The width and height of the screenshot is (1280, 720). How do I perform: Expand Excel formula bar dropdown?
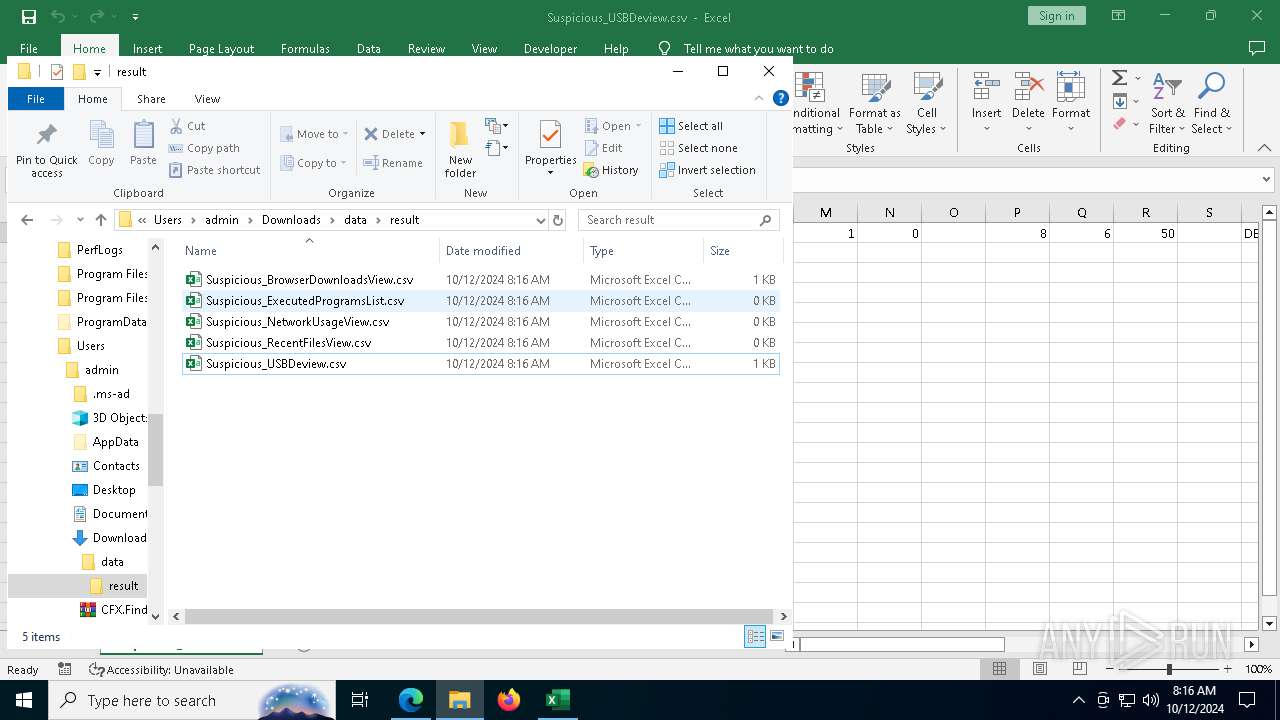pos(1268,180)
